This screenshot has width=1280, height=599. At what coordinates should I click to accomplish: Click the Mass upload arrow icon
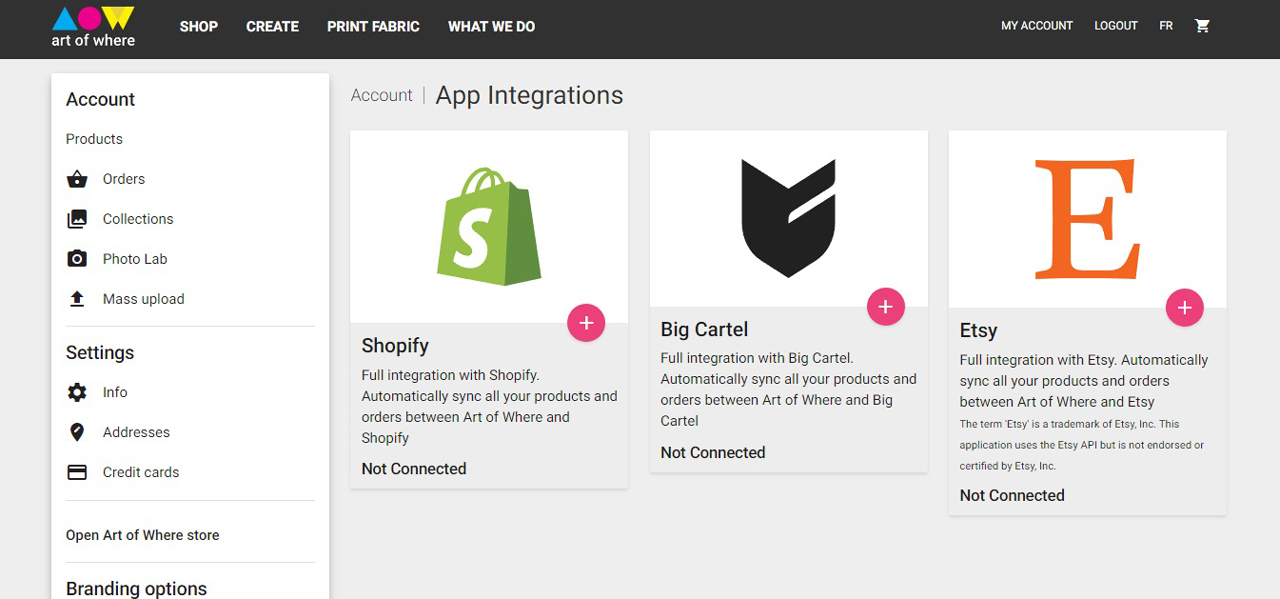(77, 299)
